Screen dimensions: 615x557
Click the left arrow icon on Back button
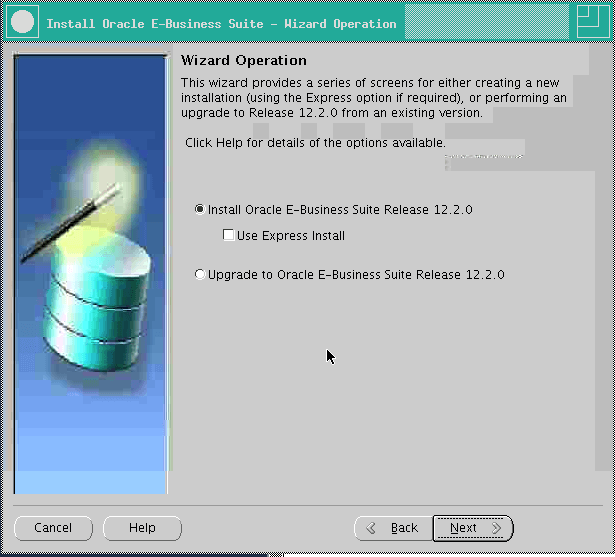[371, 528]
